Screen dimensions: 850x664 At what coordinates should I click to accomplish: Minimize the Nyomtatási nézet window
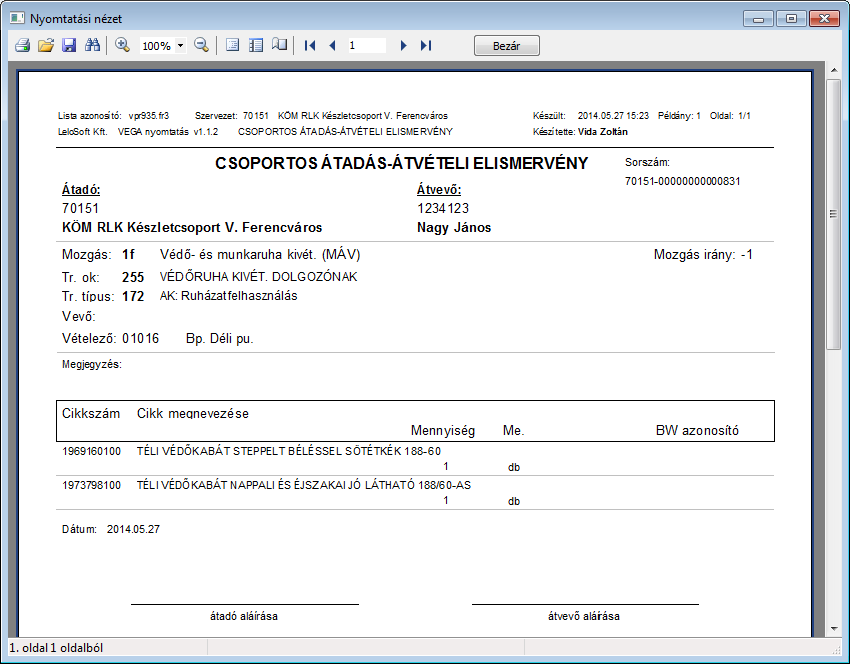(x=758, y=18)
